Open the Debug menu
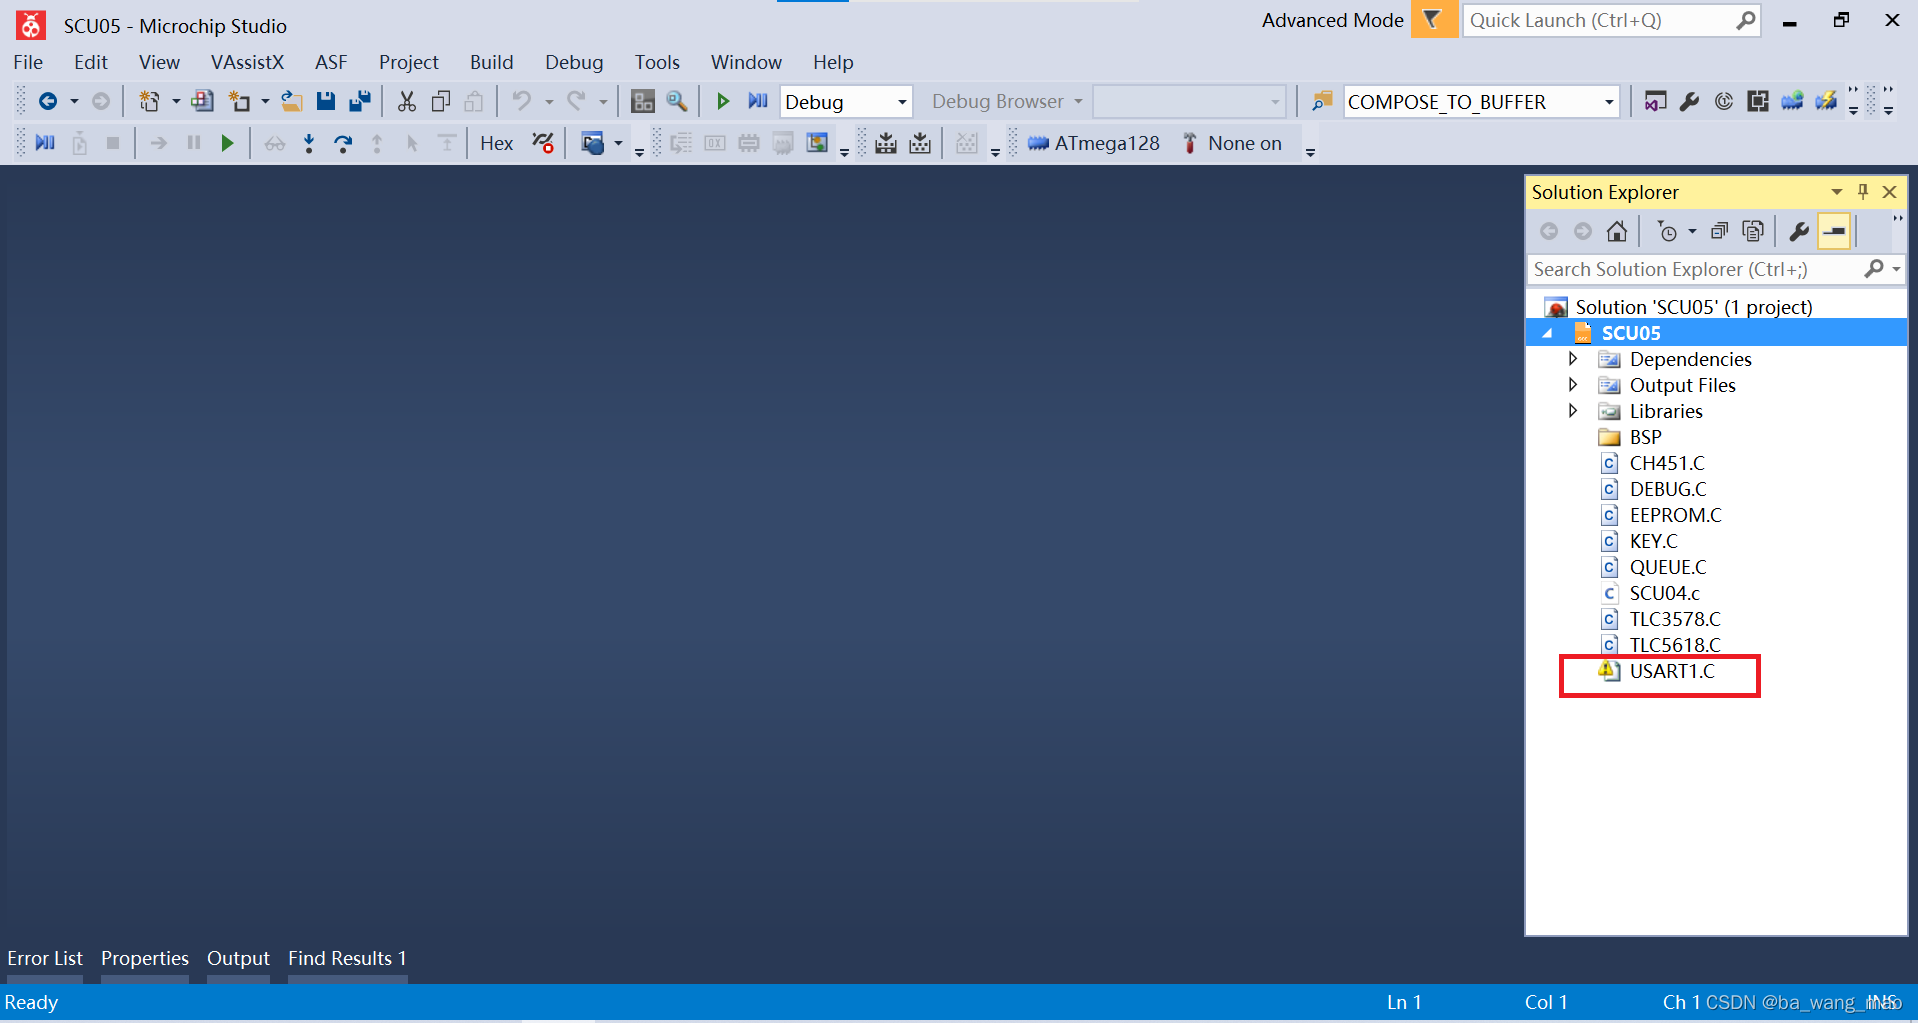1918x1023 pixels. tap(574, 62)
